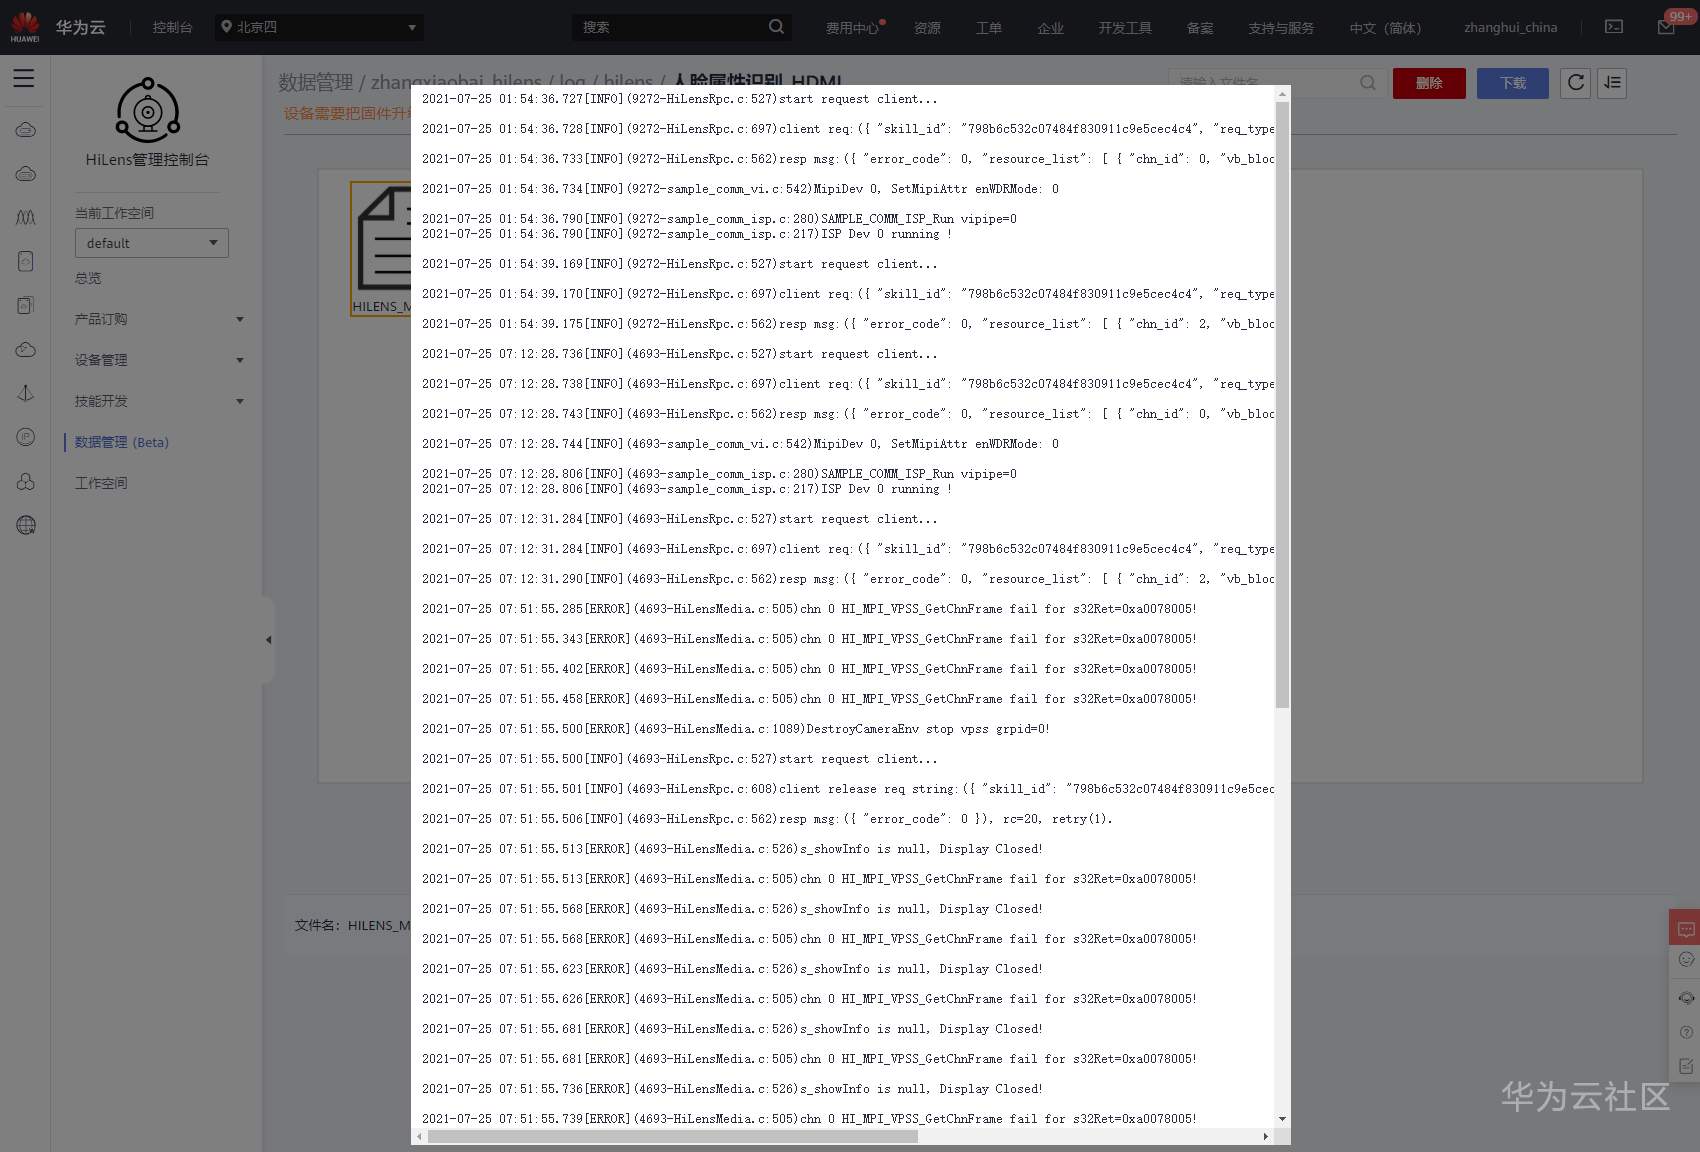Screen dimensions: 1700x1152
Task: Click the log scroll right arrow
Action: (1266, 1137)
